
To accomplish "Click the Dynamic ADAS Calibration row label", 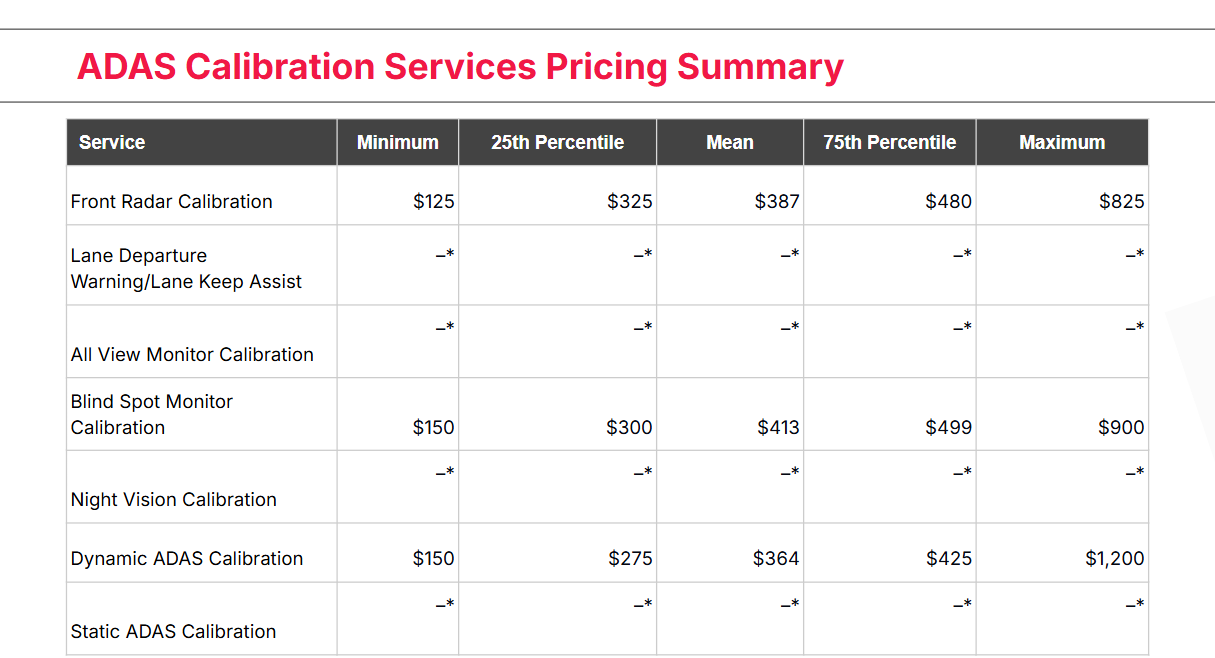I will [x=186, y=558].
